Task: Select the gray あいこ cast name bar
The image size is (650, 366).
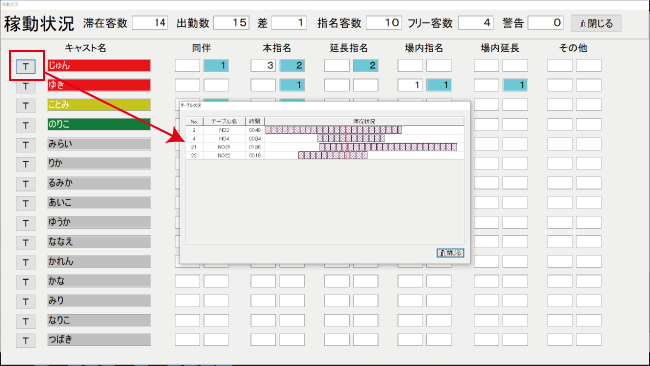Action: click(x=99, y=202)
